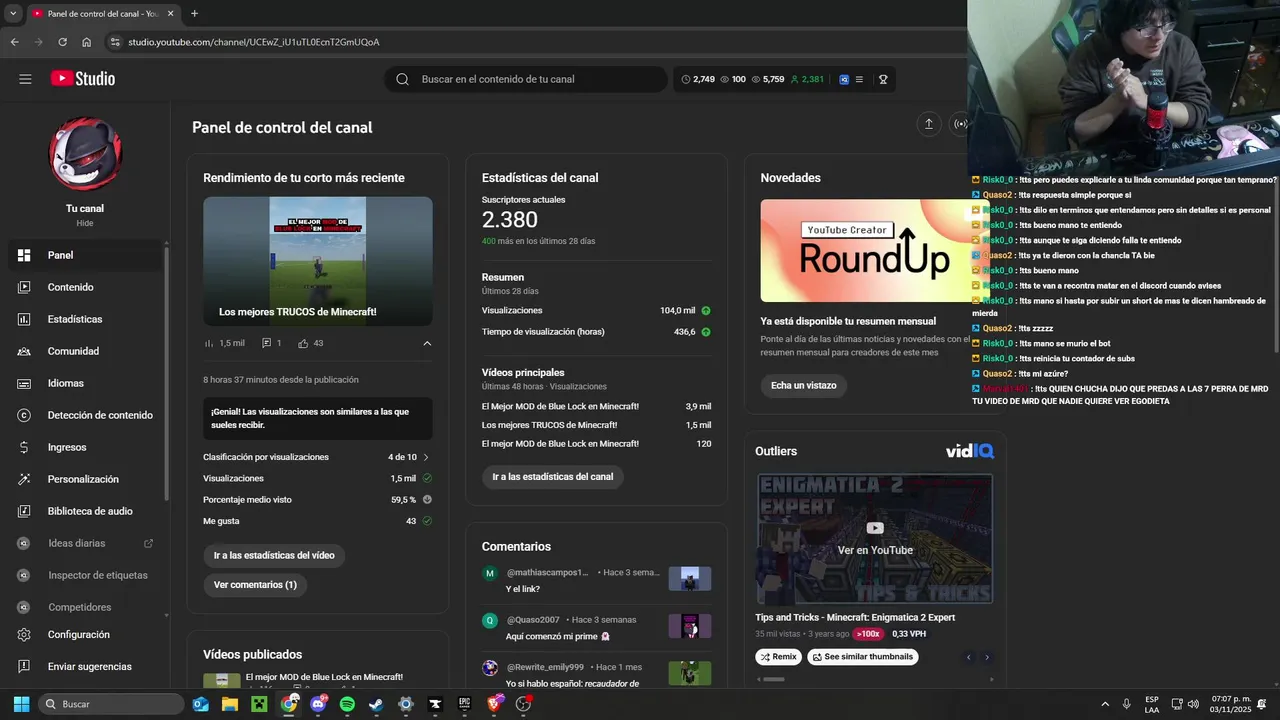The height and width of the screenshot is (720, 1280).
Task: Open Configuración gear in sidebar
Action: [24, 634]
